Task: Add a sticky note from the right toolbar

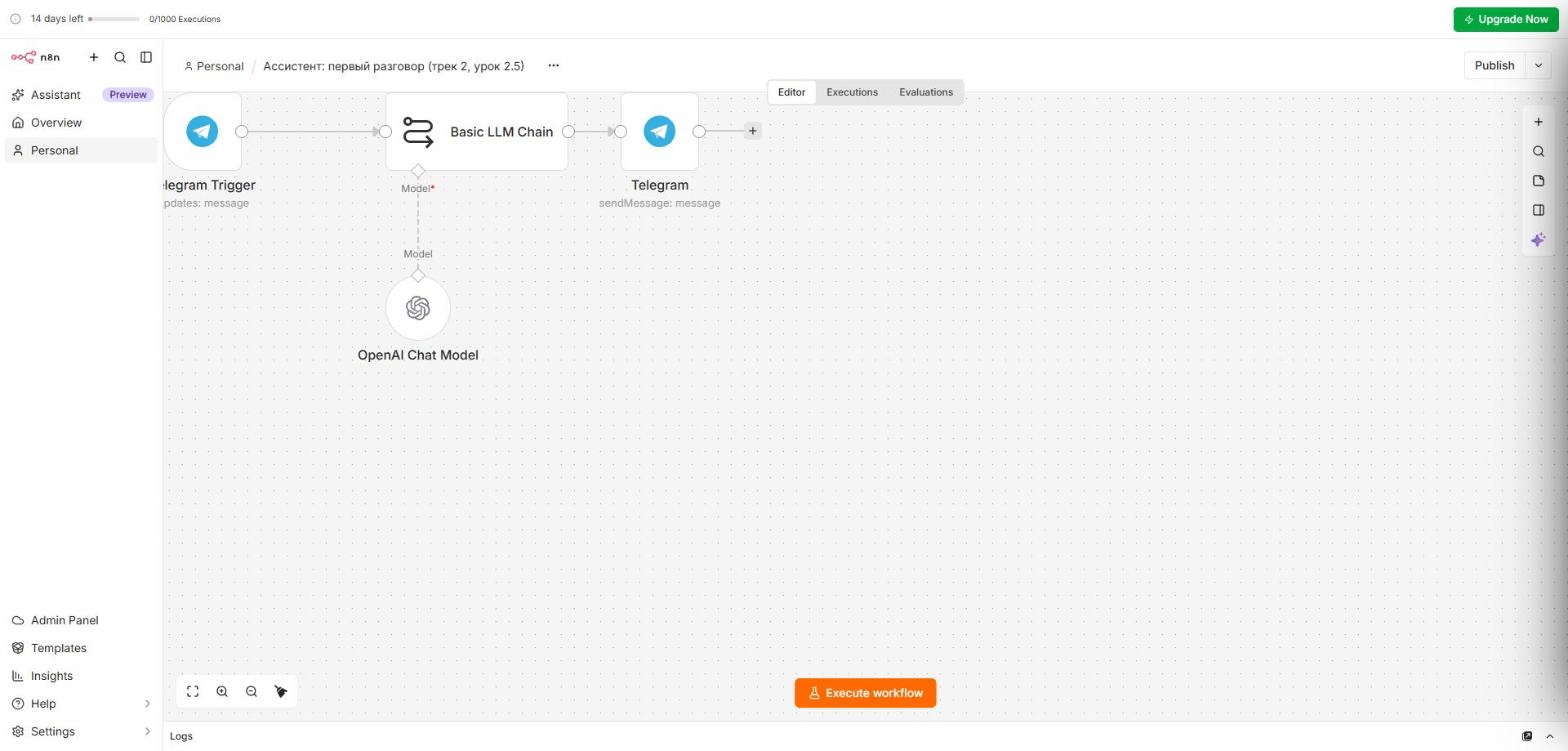Action: [x=1538, y=181]
